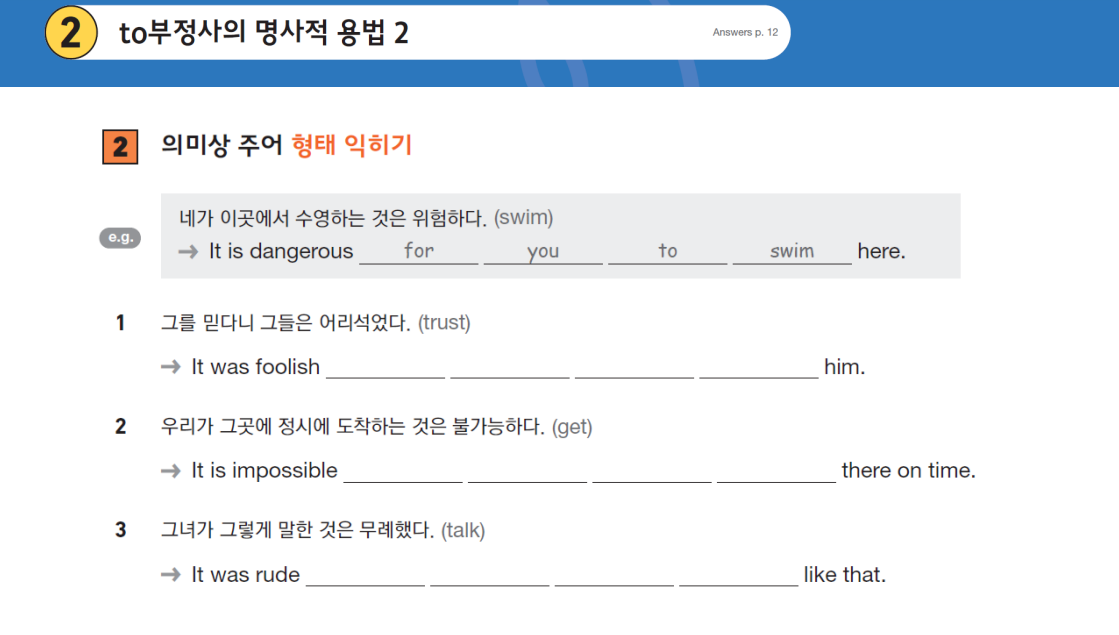Click the orange text '형태 익히기'
1119x635 pixels.
click(352, 145)
